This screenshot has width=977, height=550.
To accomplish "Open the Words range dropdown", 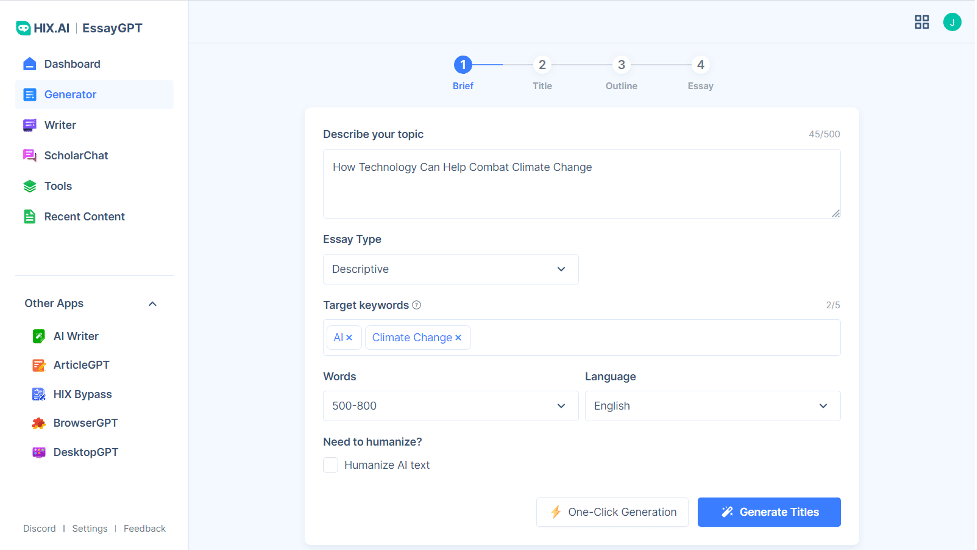I will tap(450, 406).
